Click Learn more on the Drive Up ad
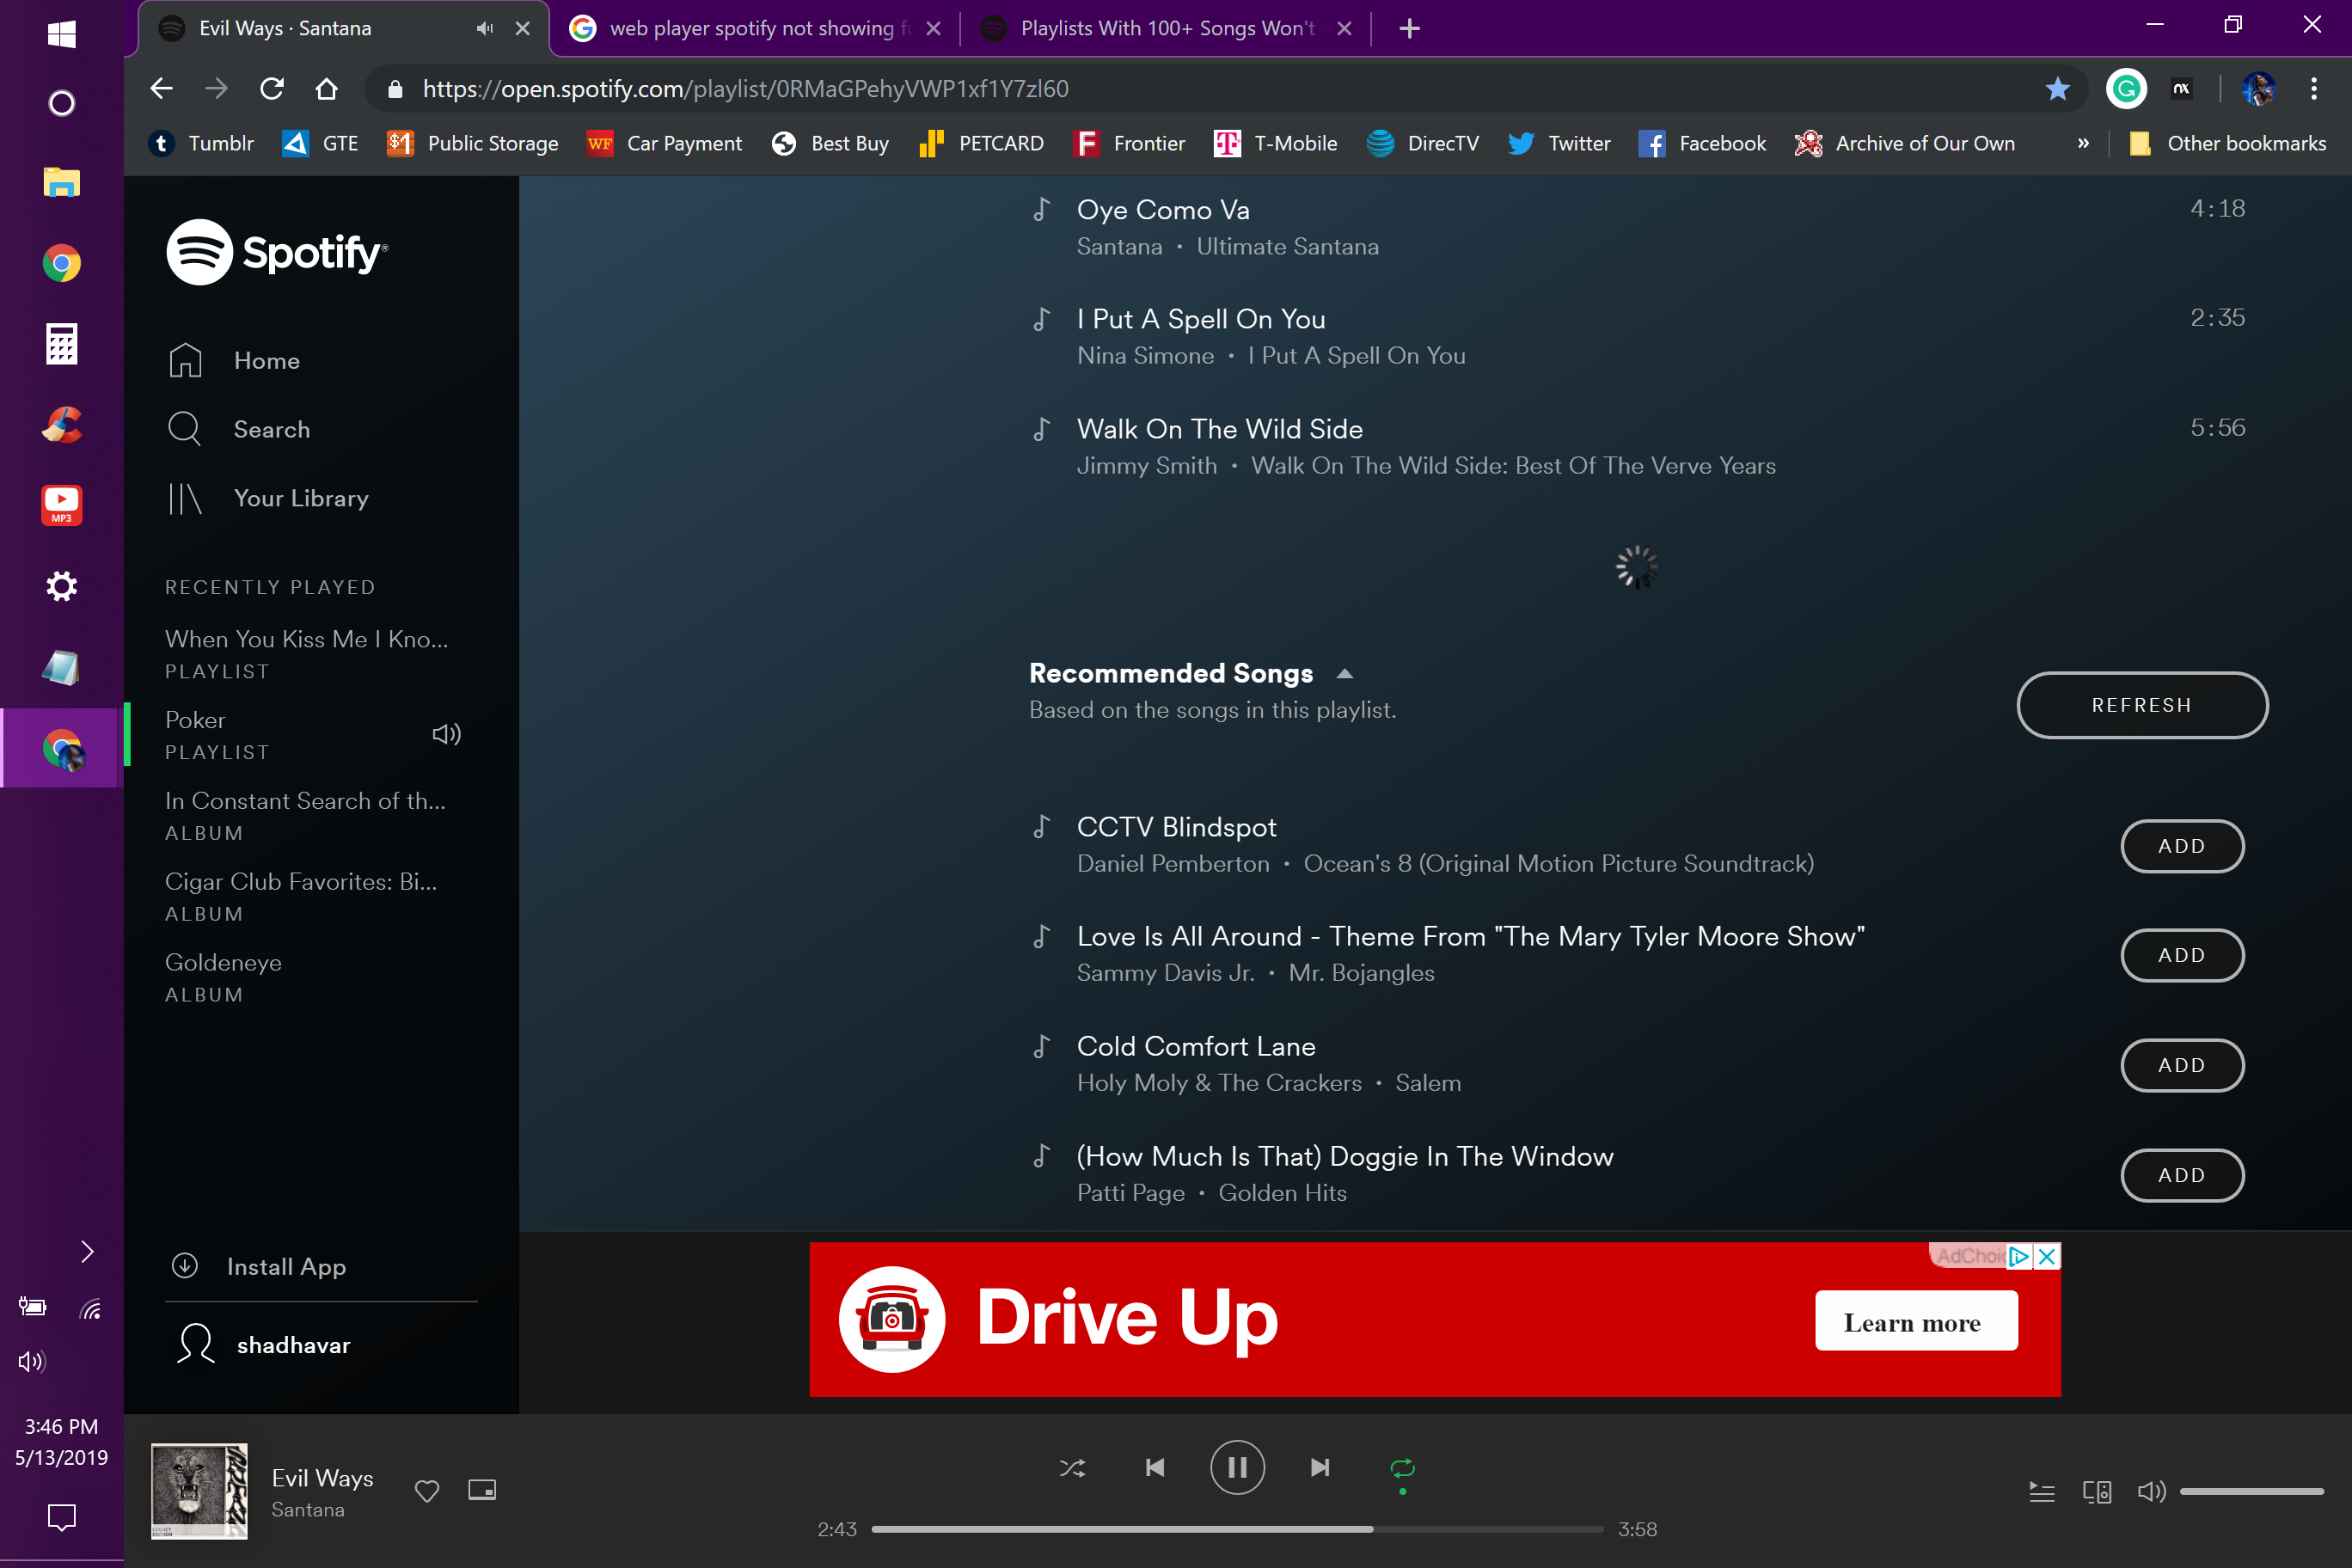This screenshot has height=1568, width=2352. [x=1915, y=1322]
